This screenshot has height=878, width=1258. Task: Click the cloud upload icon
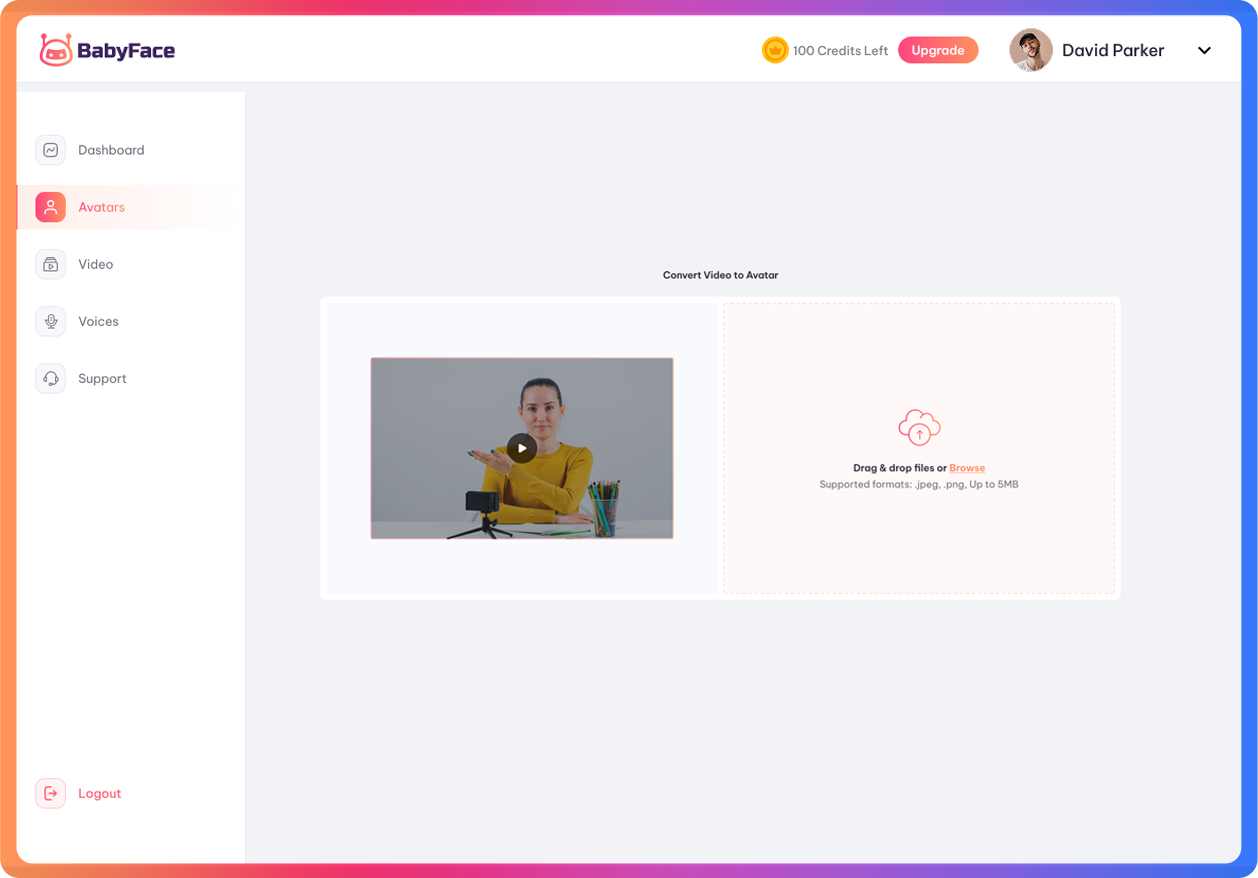click(919, 427)
